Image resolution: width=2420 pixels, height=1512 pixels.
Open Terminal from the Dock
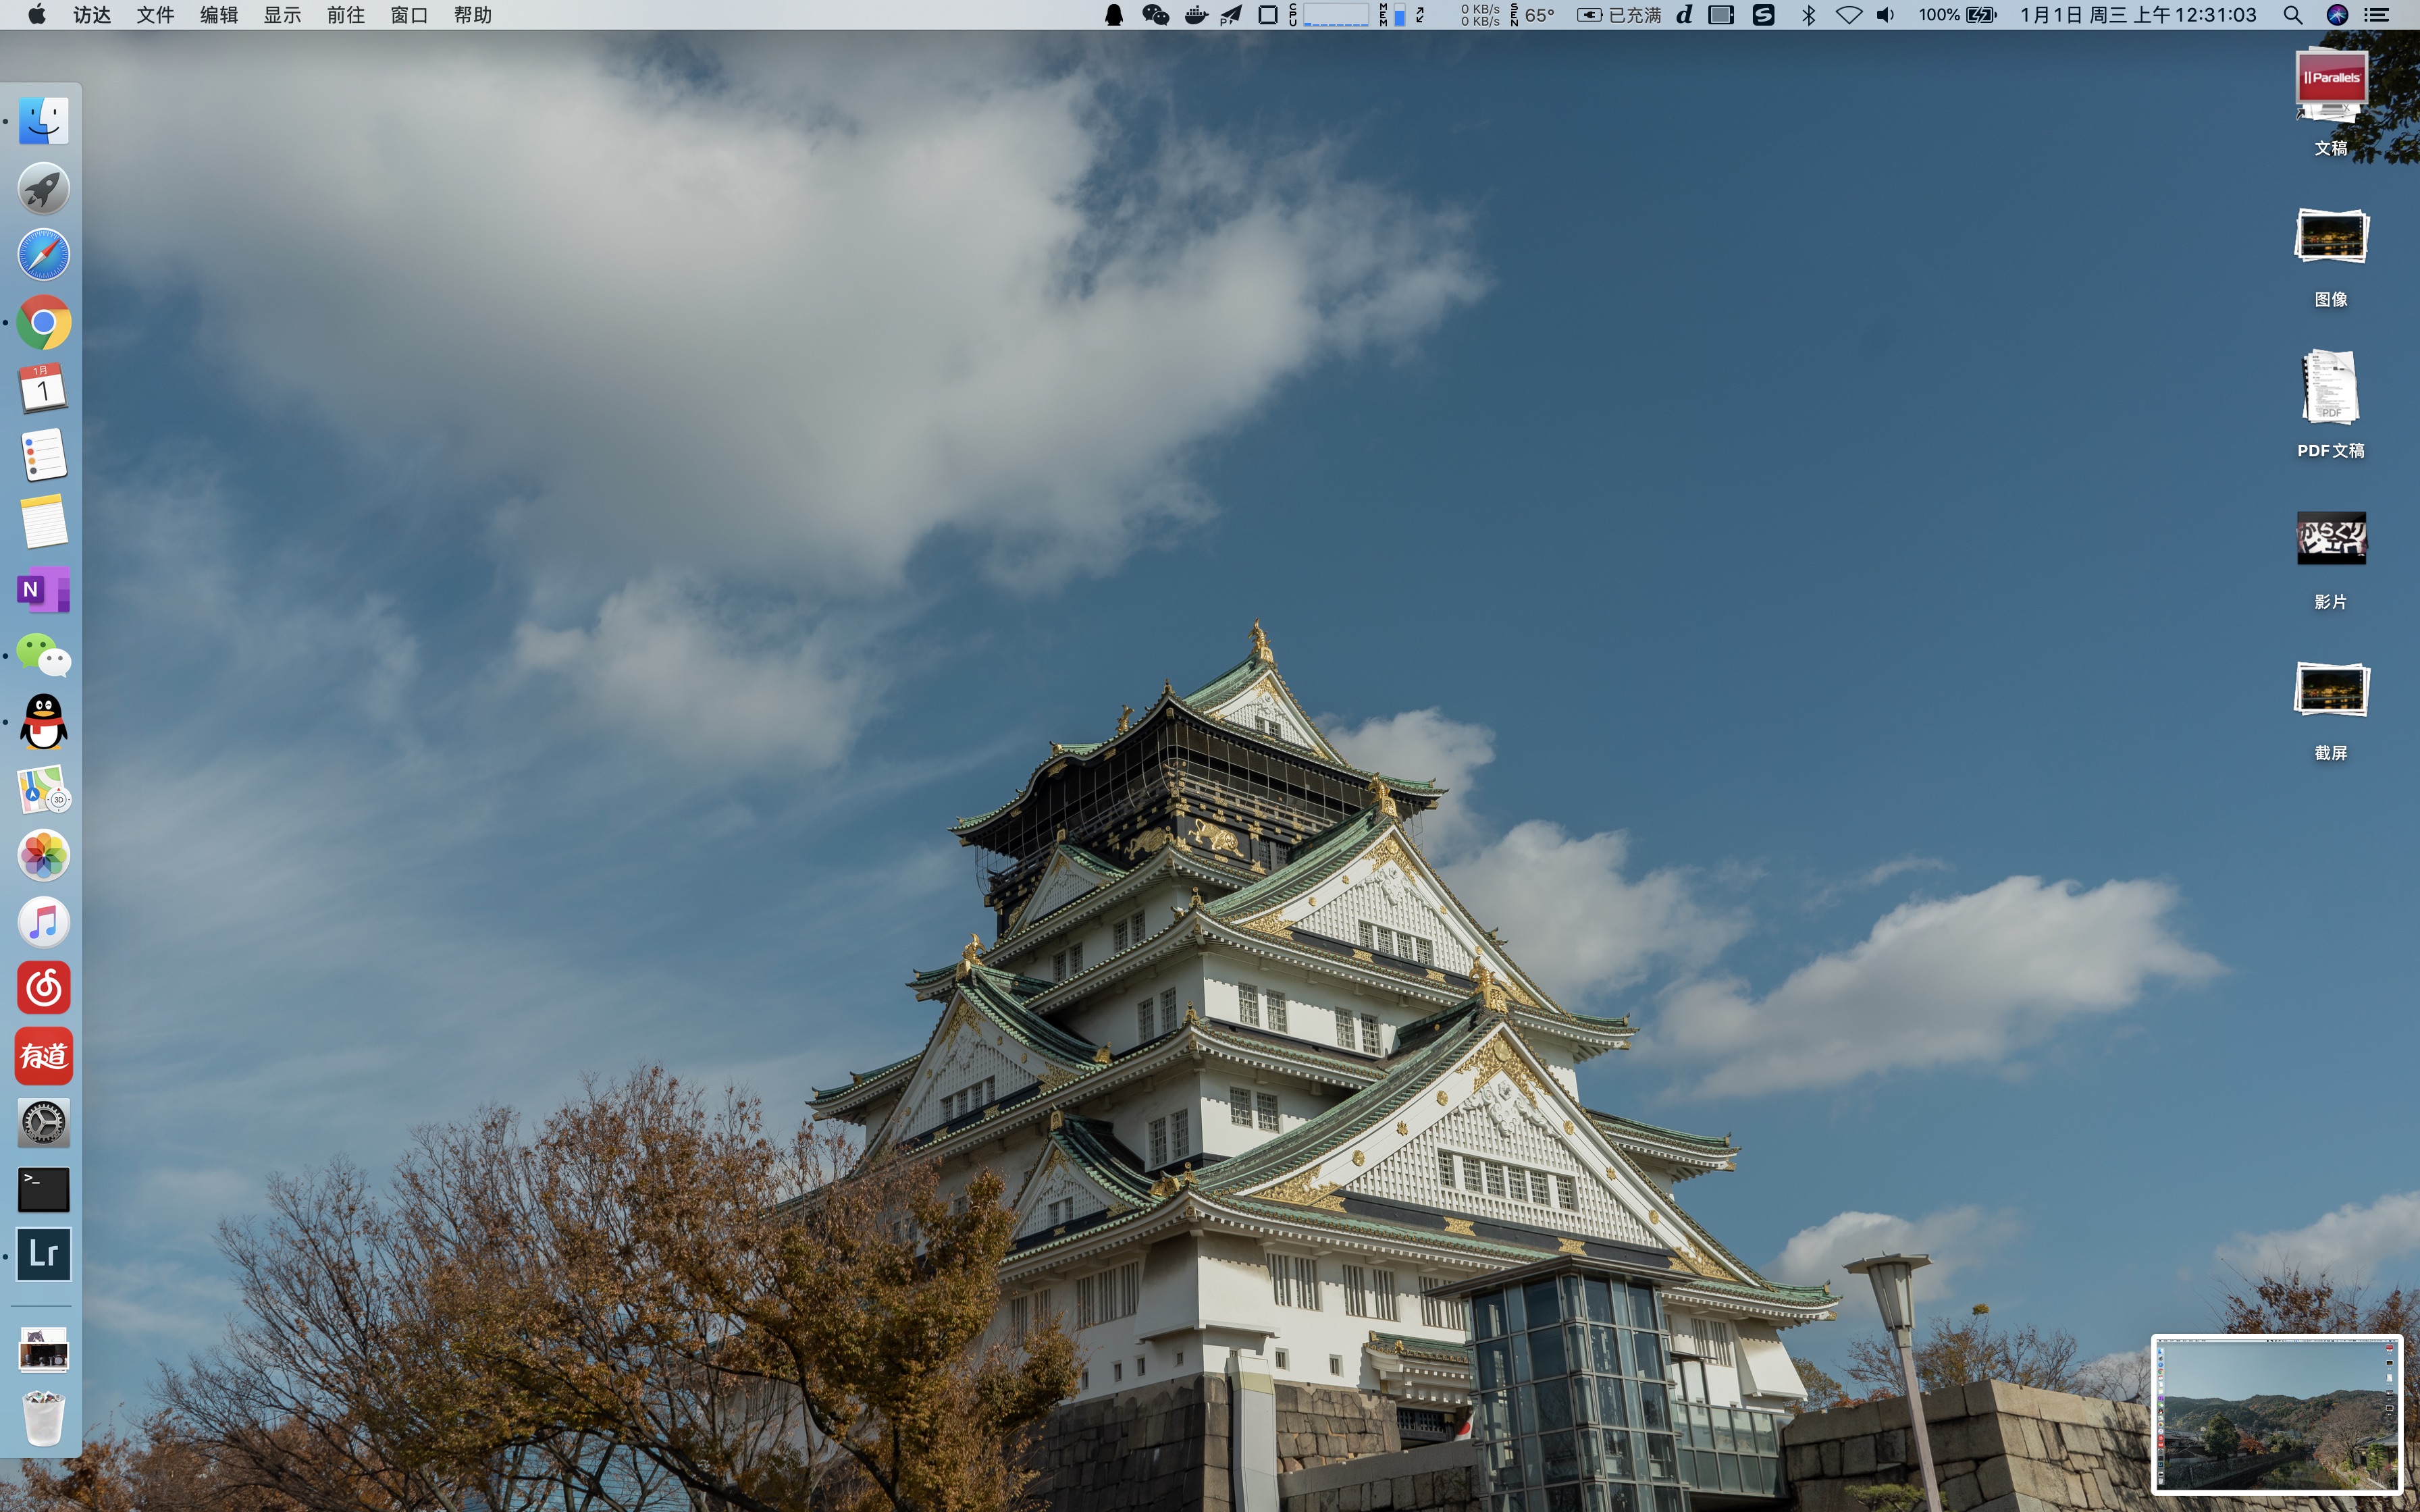(43, 1189)
